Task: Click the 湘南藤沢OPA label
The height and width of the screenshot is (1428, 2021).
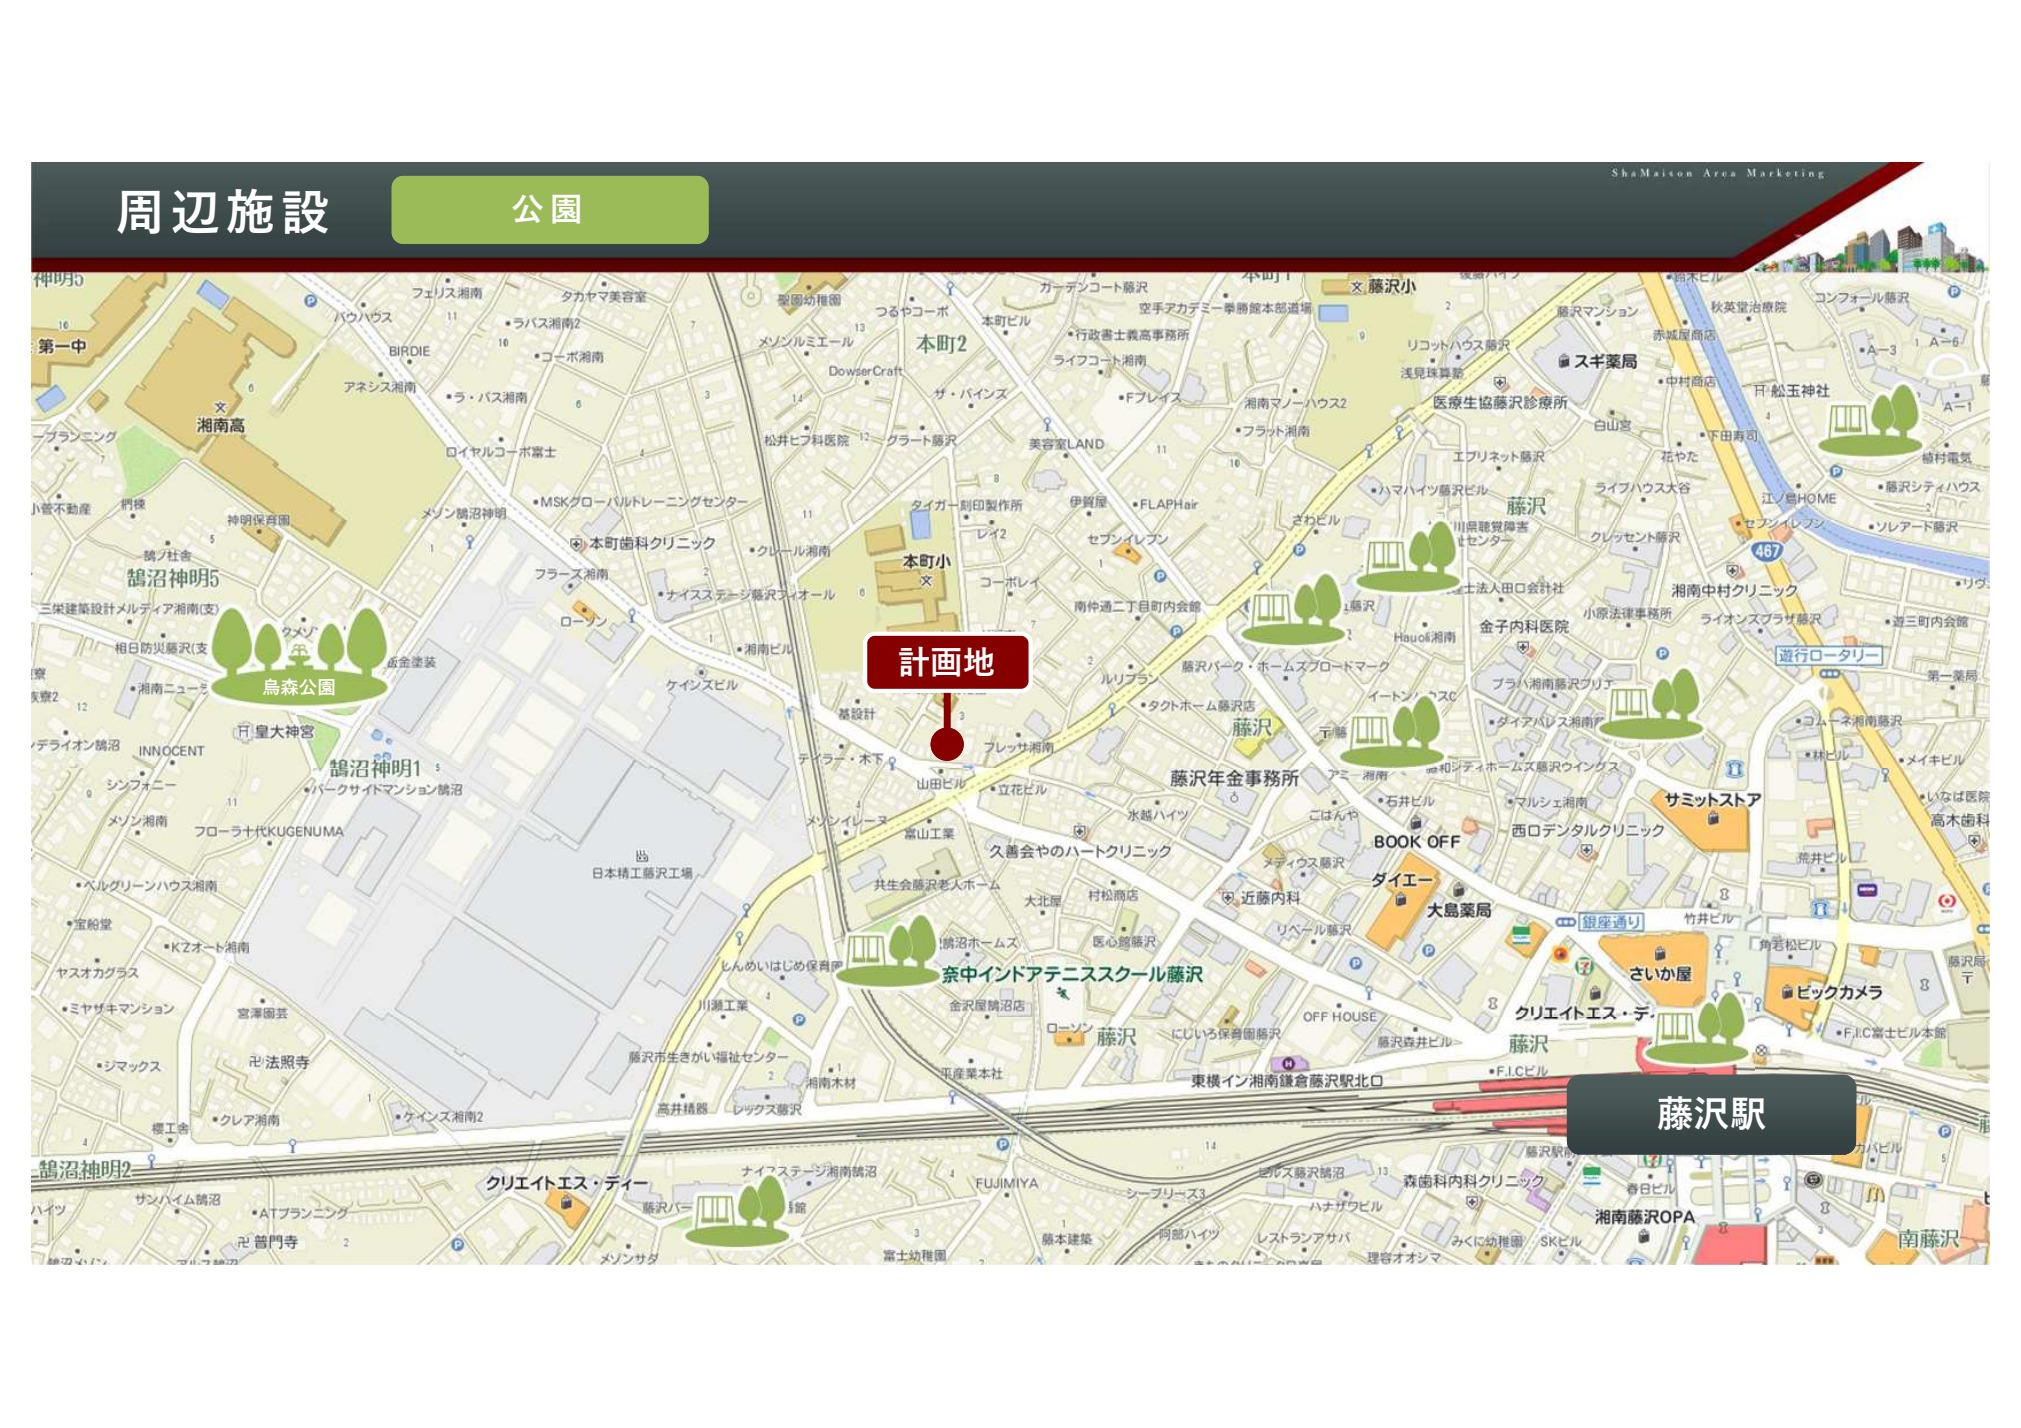Action: point(1645,1217)
